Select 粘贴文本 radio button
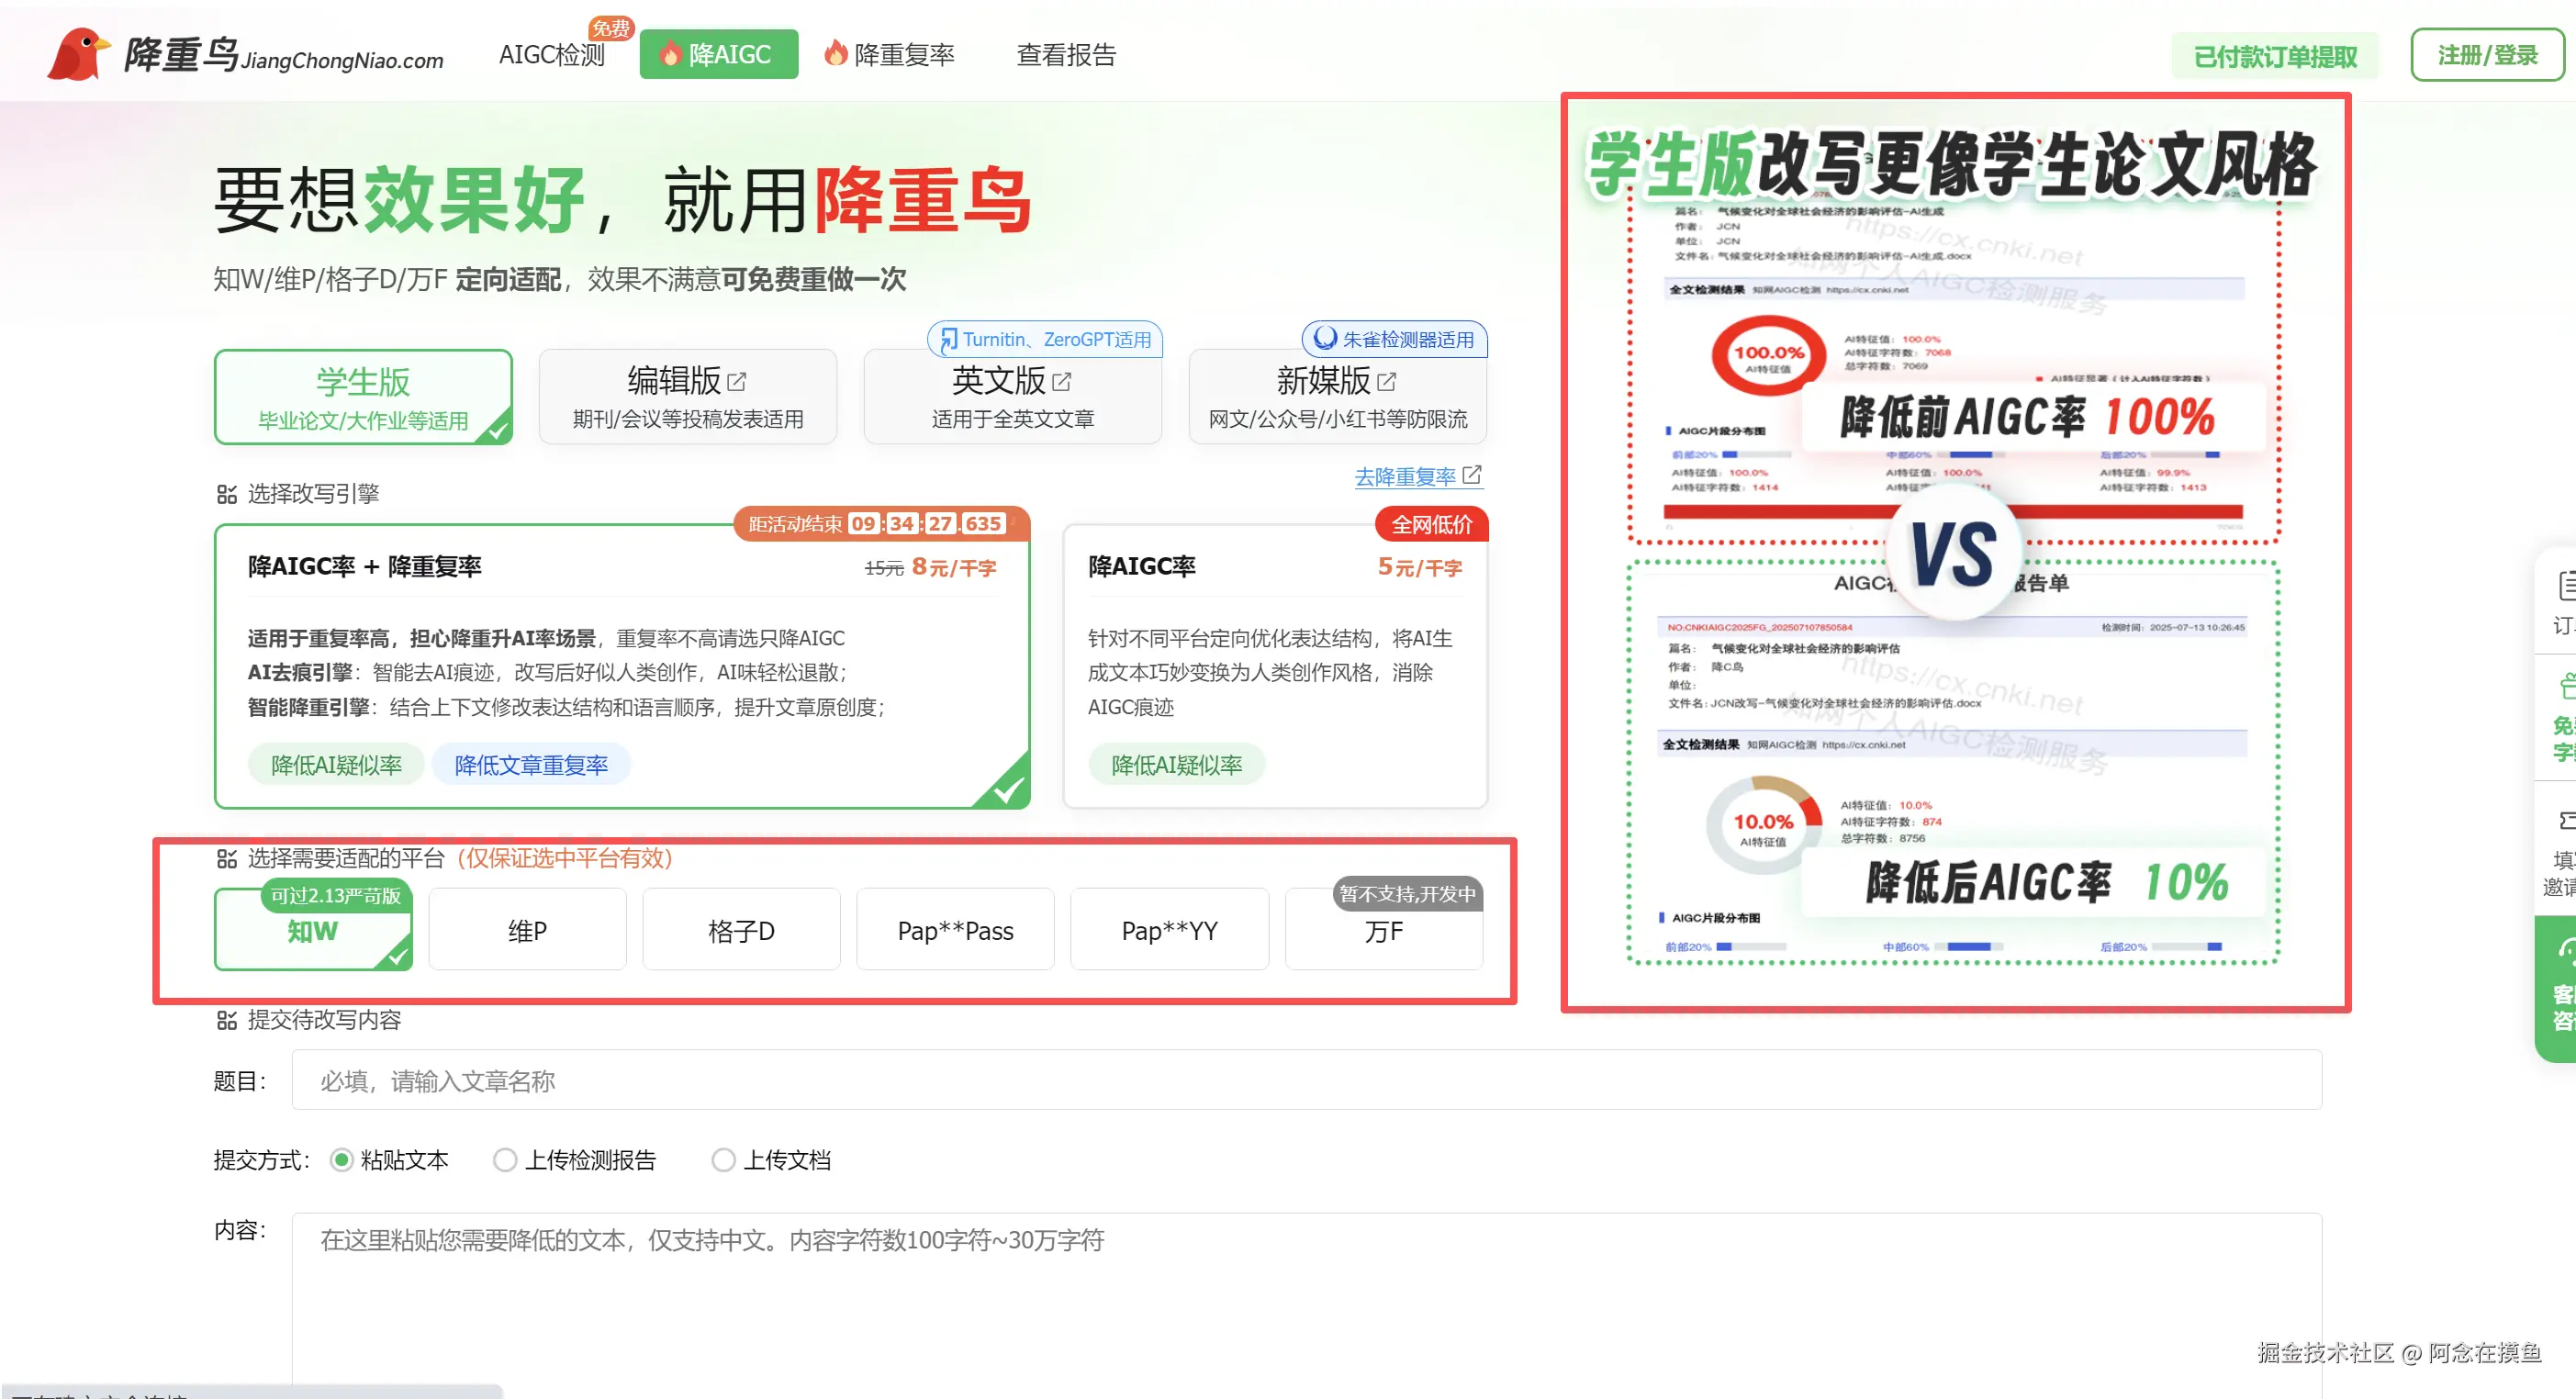Image resolution: width=2576 pixels, height=1399 pixels. click(x=341, y=1160)
